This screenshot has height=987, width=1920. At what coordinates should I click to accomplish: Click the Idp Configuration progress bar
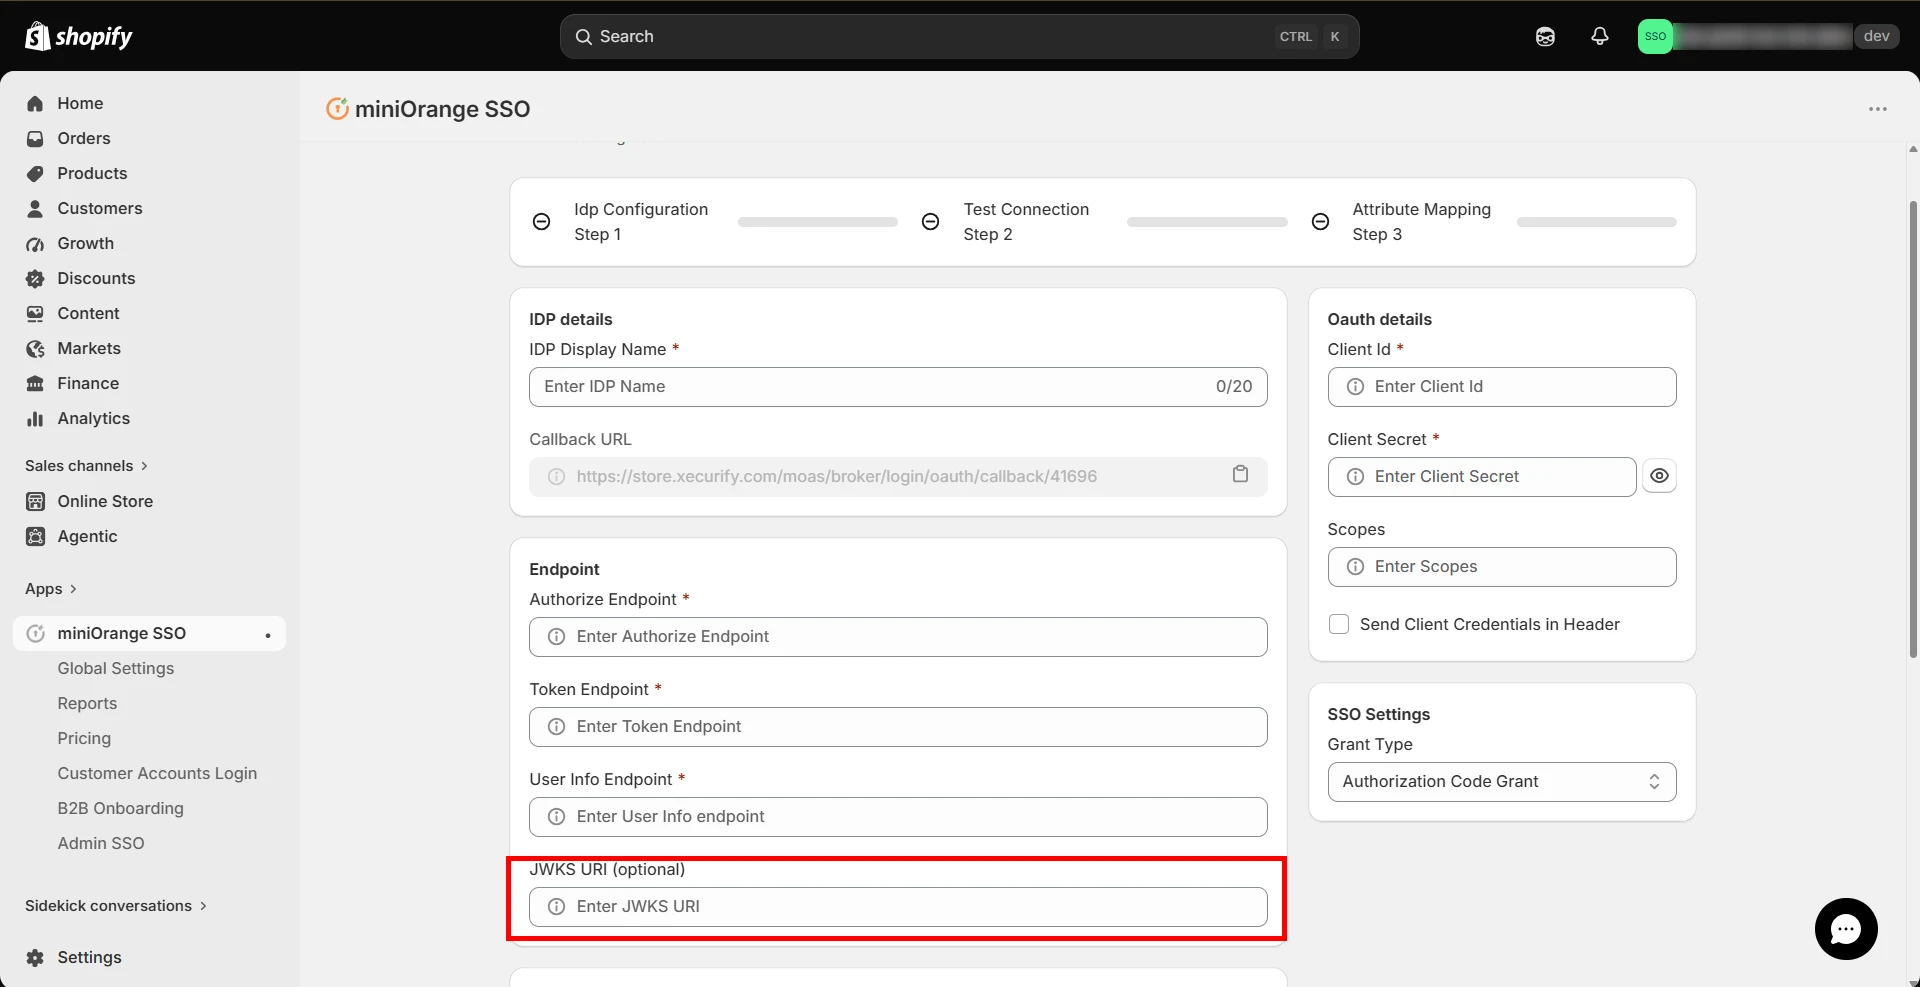(x=817, y=222)
